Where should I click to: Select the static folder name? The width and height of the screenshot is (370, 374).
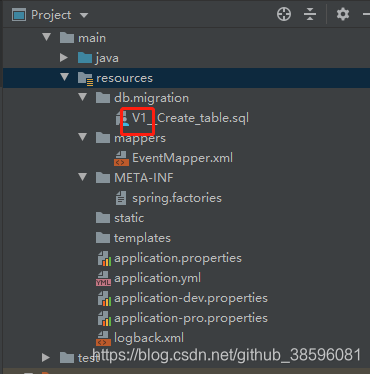[x=129, y=218]
